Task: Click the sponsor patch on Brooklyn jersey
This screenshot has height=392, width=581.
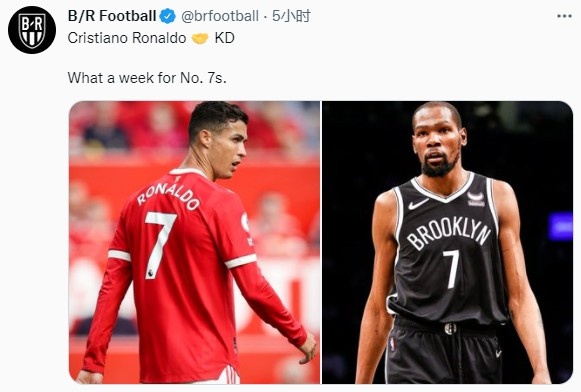Action: click(475, 199)
